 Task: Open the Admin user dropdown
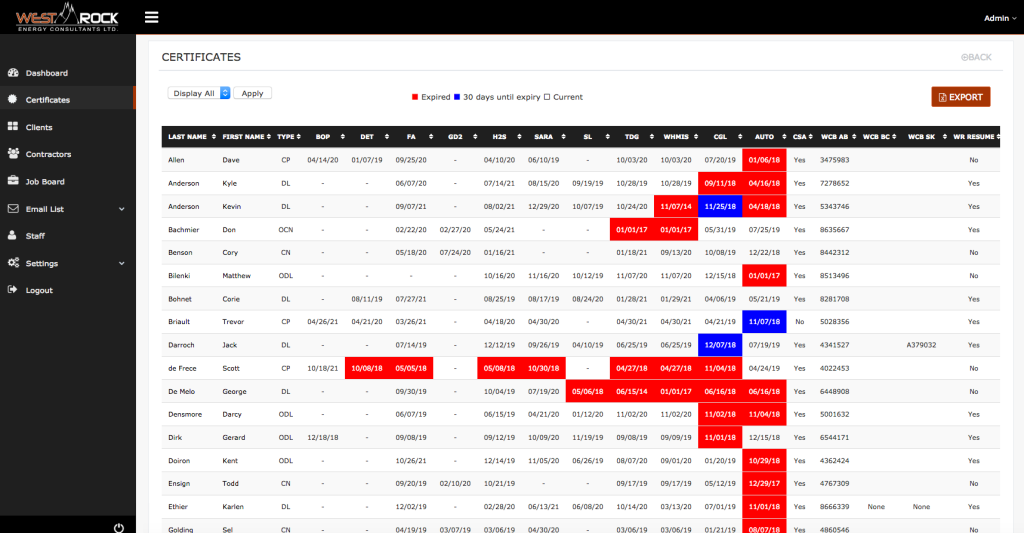click(1000, 18)
